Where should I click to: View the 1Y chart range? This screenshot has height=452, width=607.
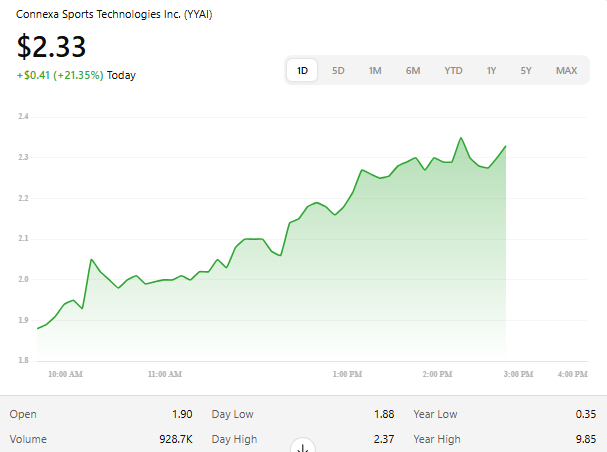[491, 70]
